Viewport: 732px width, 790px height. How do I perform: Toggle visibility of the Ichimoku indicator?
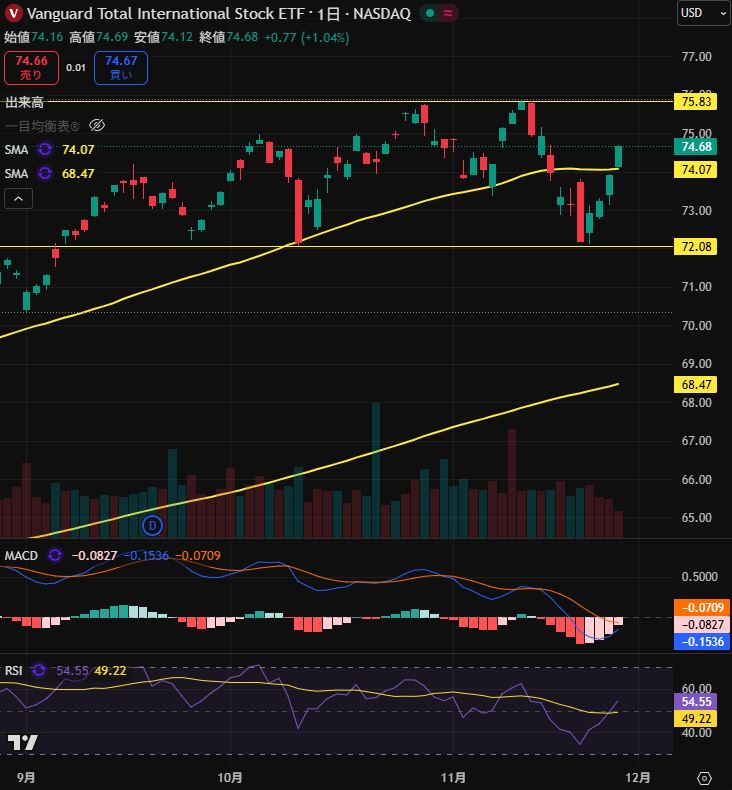(x=97, y=126)
